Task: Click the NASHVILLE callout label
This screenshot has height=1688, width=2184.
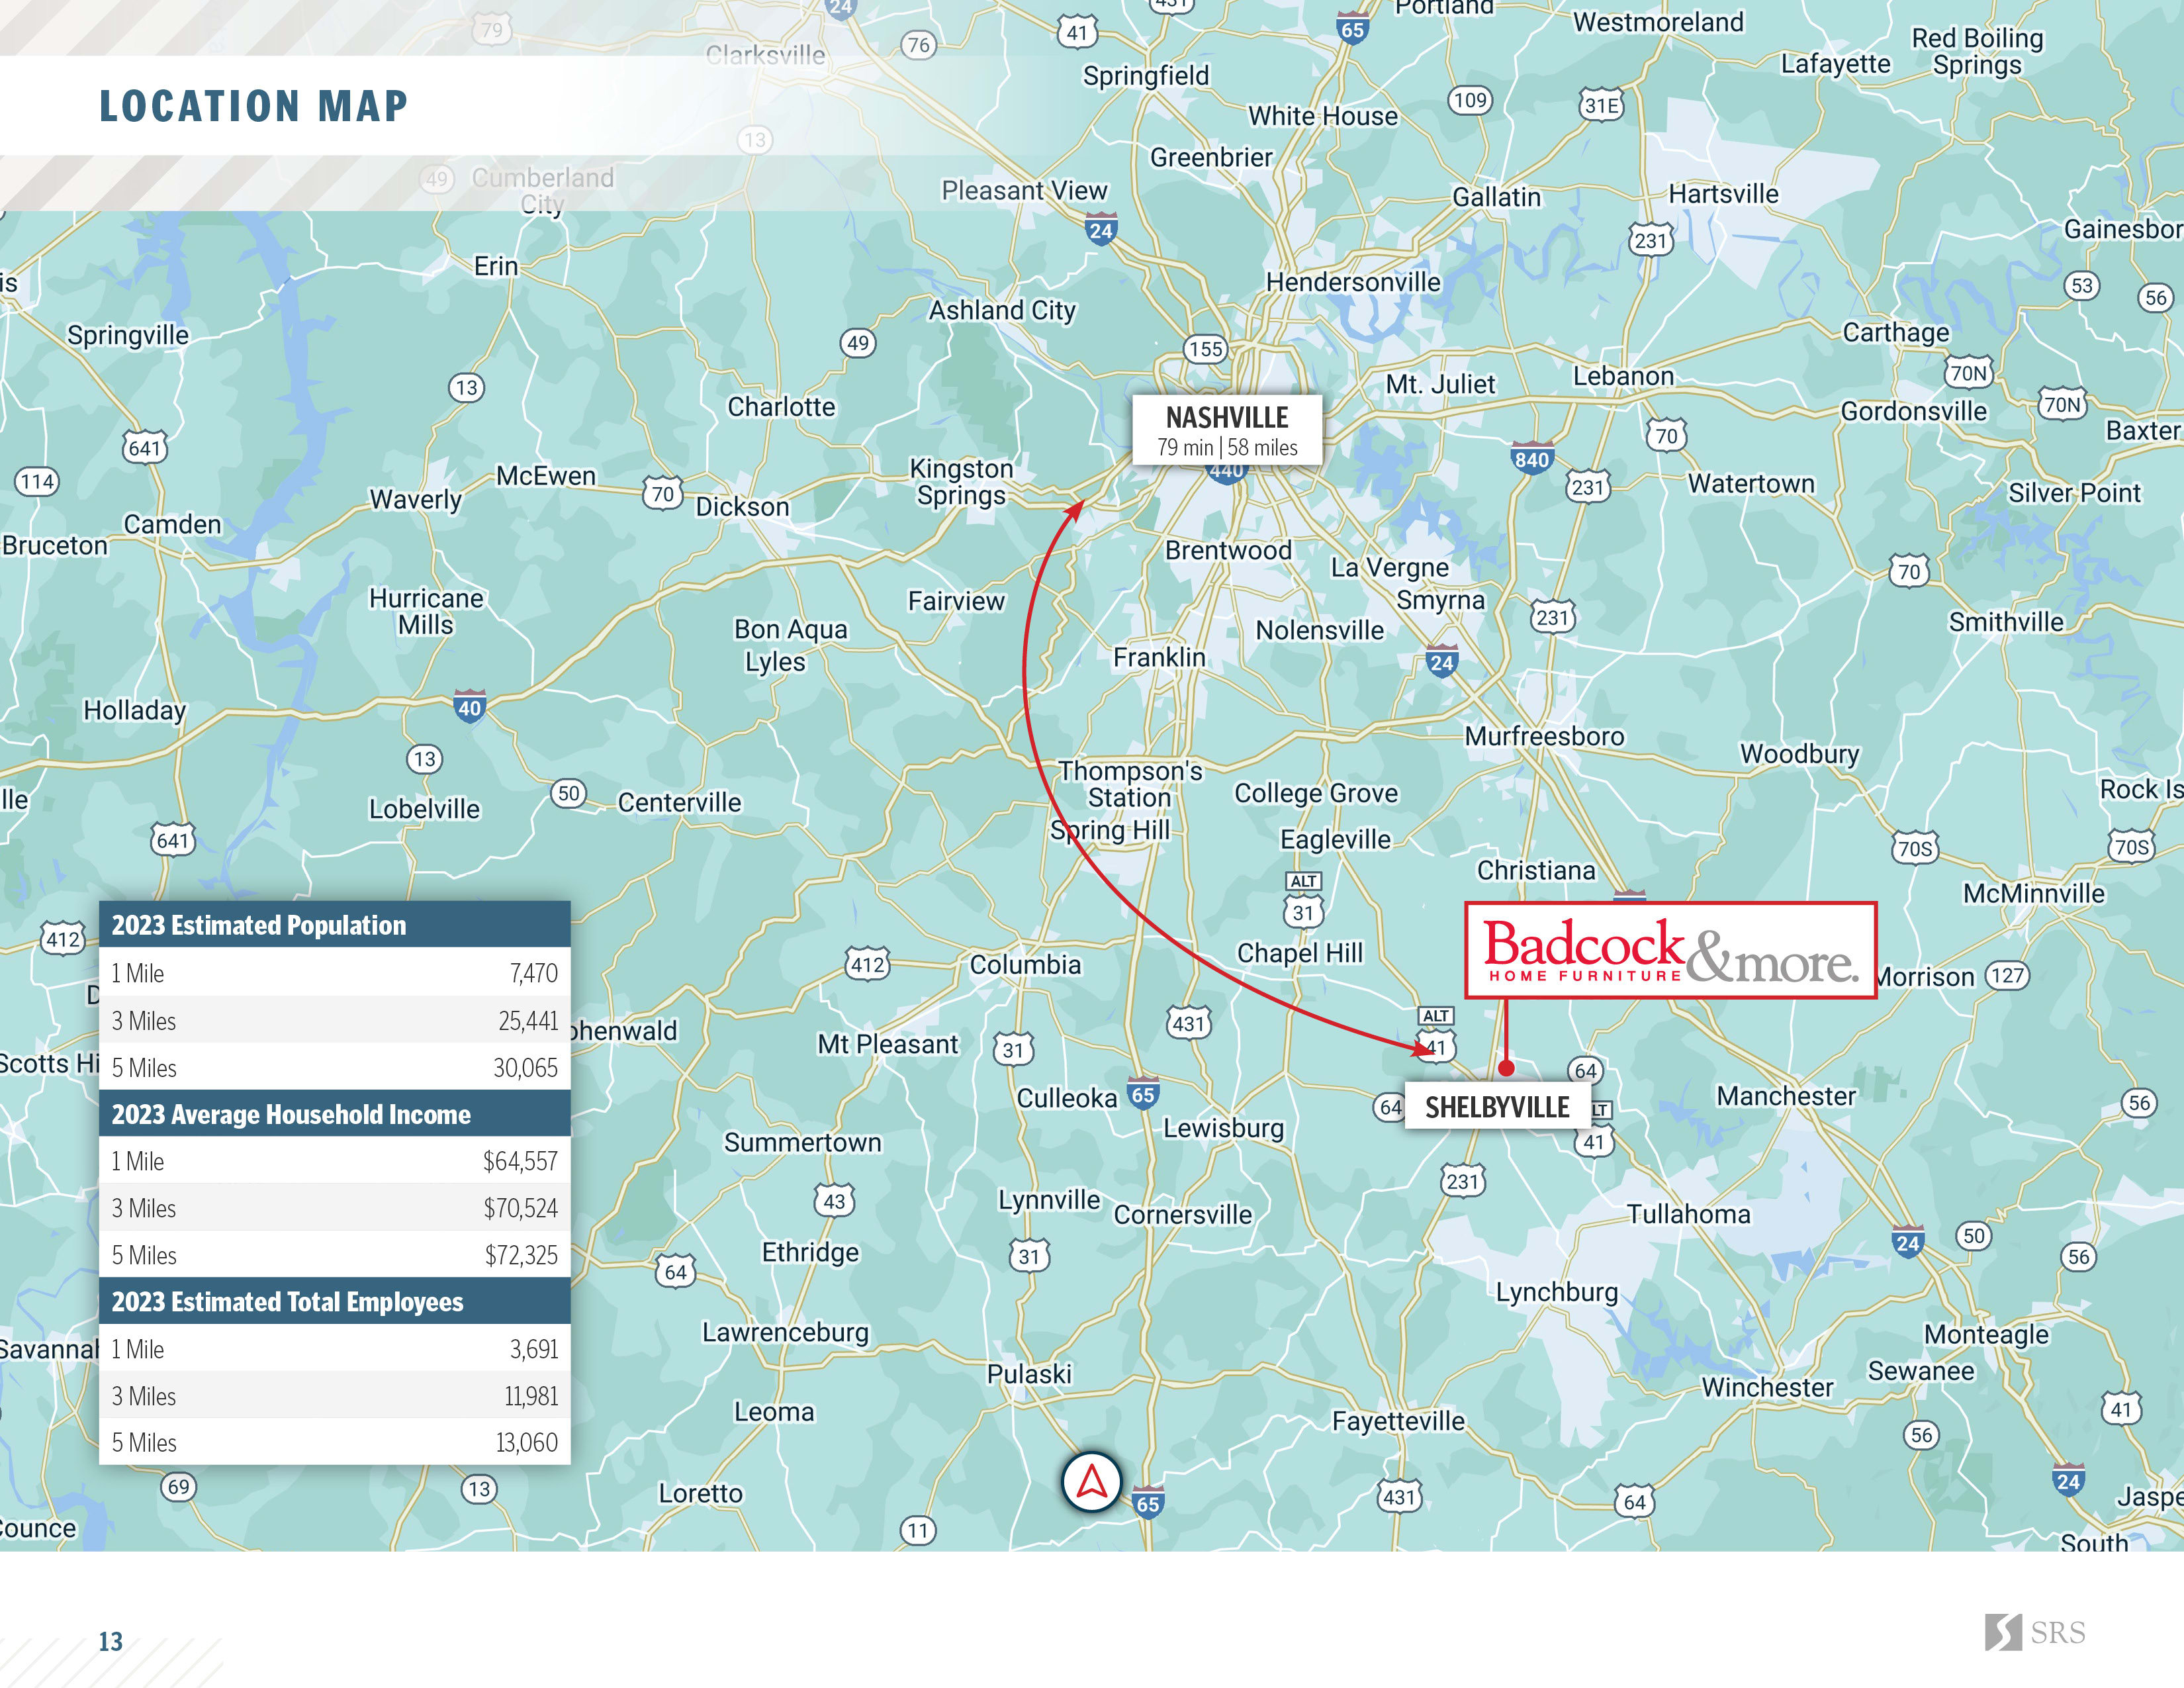Action: [1227, 430]
